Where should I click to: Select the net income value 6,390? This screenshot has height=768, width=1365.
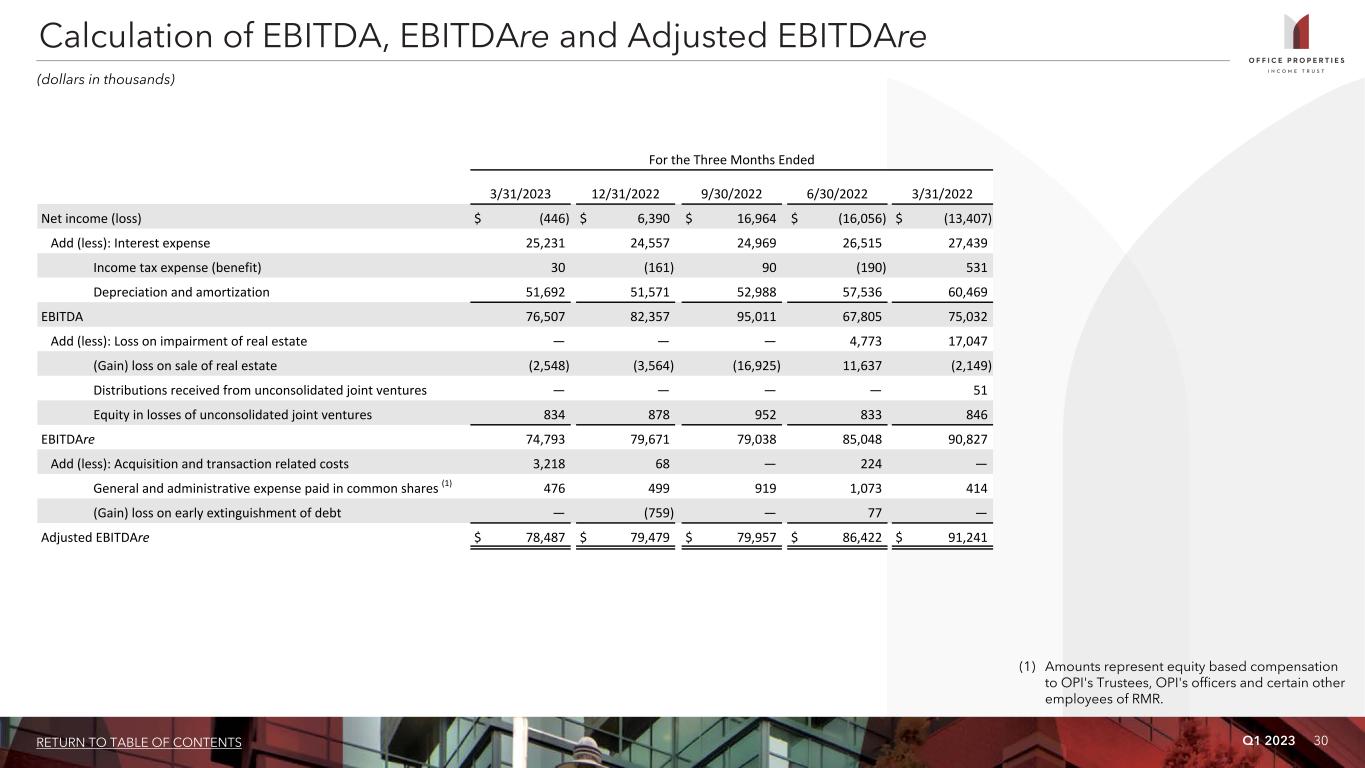click(653, 218)
